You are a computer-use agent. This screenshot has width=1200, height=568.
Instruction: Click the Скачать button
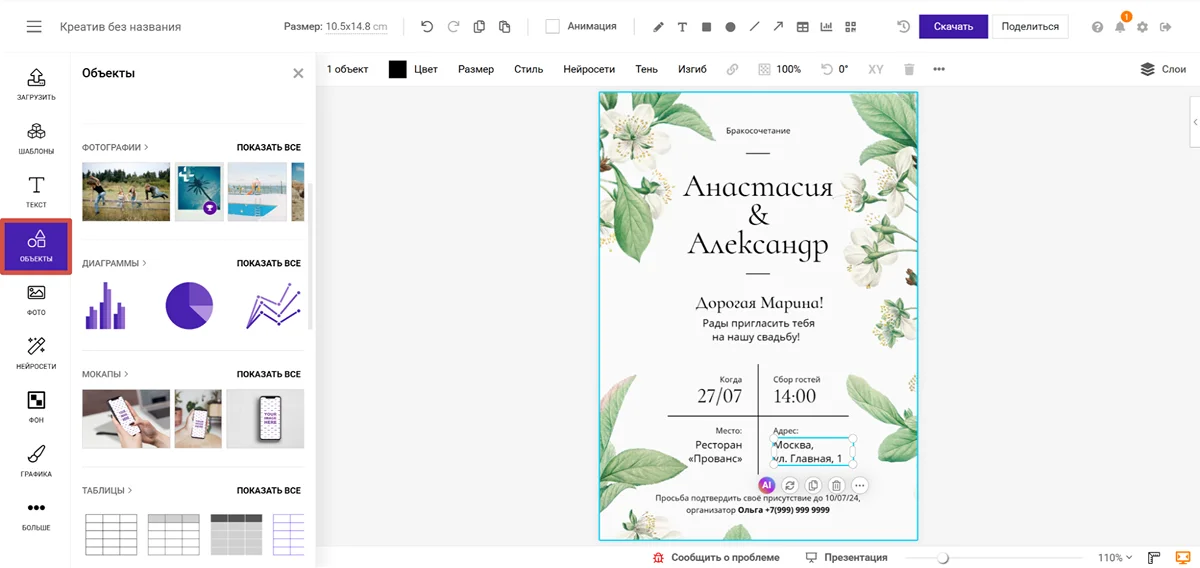coord(953,27)
